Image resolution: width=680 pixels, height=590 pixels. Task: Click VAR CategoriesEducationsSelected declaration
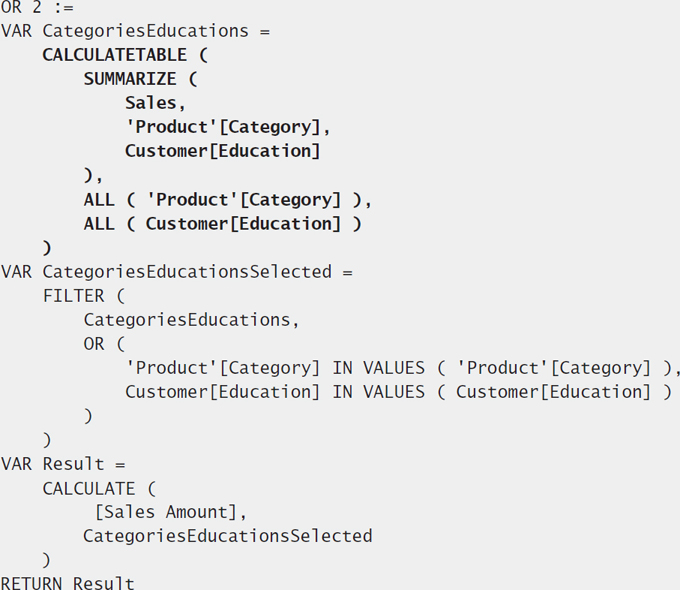pyautogui.click(x=177, y=272)
